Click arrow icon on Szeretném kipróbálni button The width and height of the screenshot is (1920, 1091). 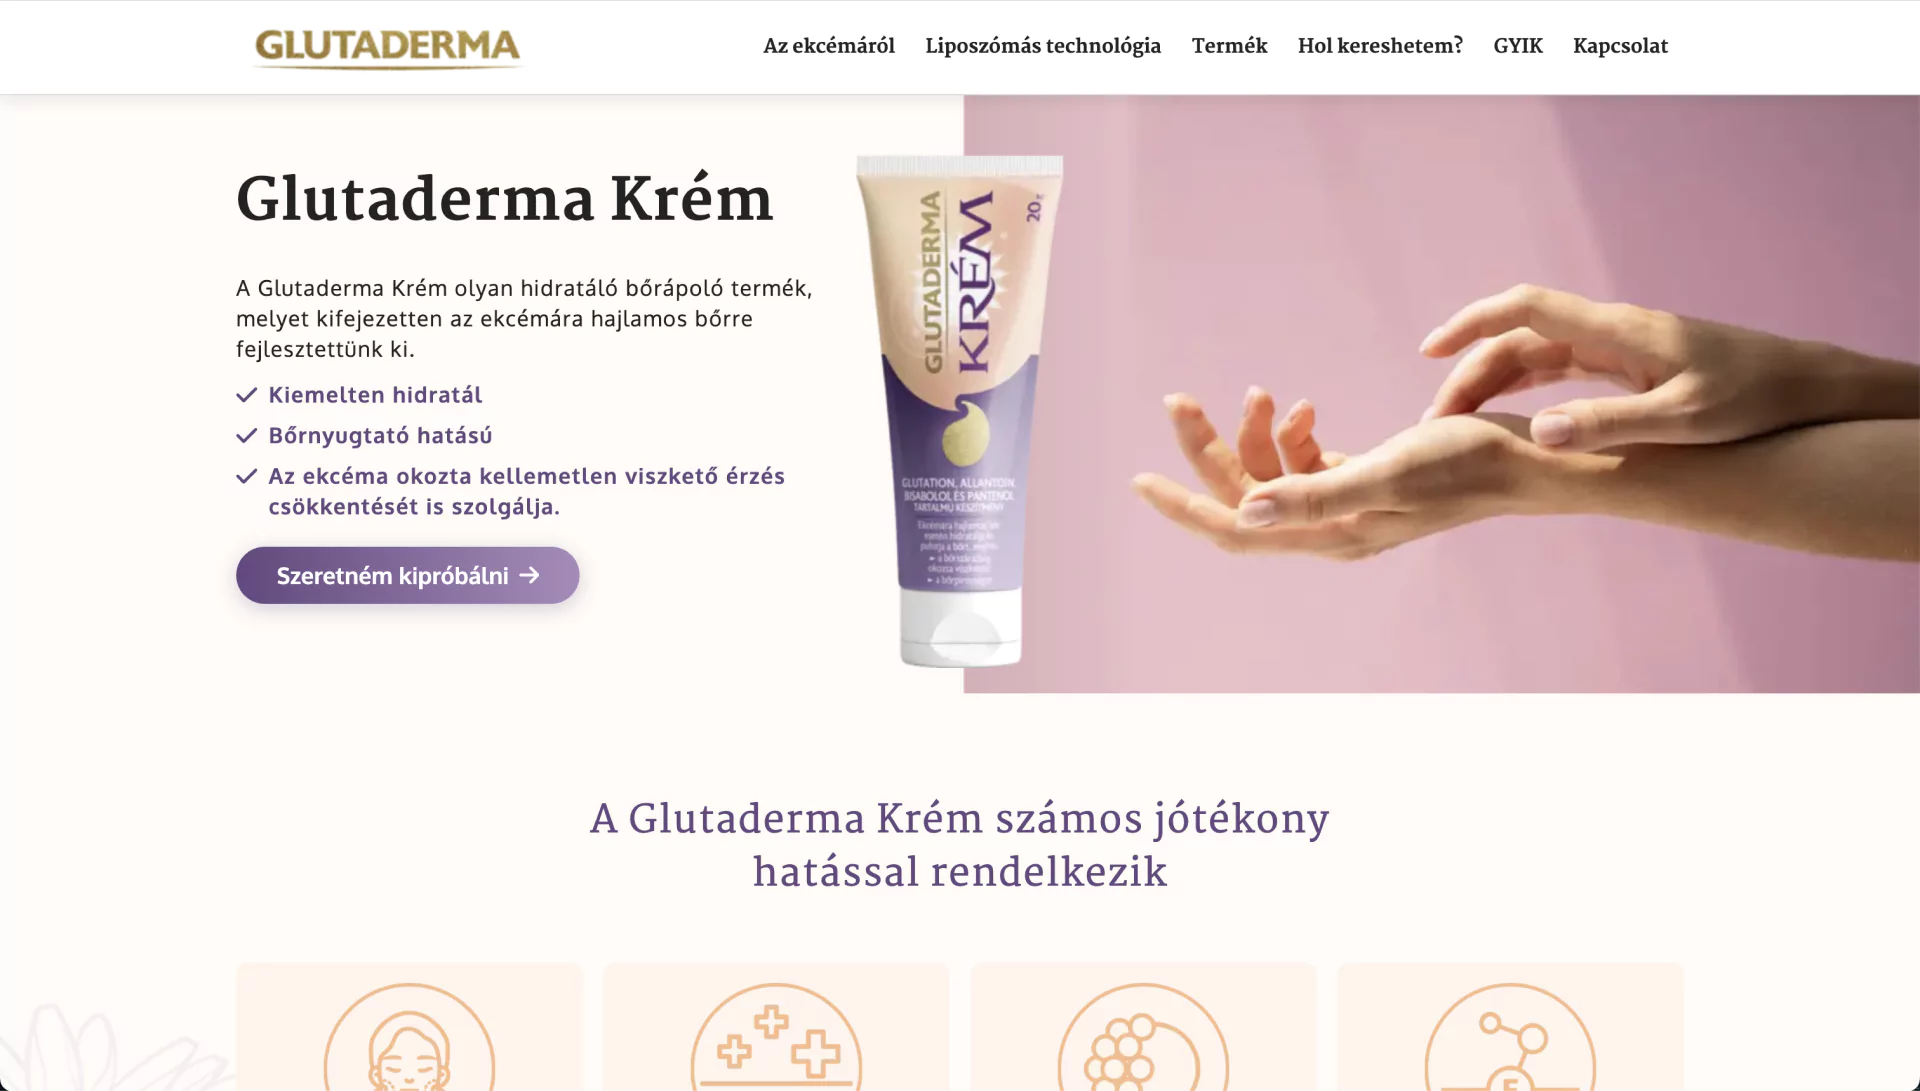(529, 575)
